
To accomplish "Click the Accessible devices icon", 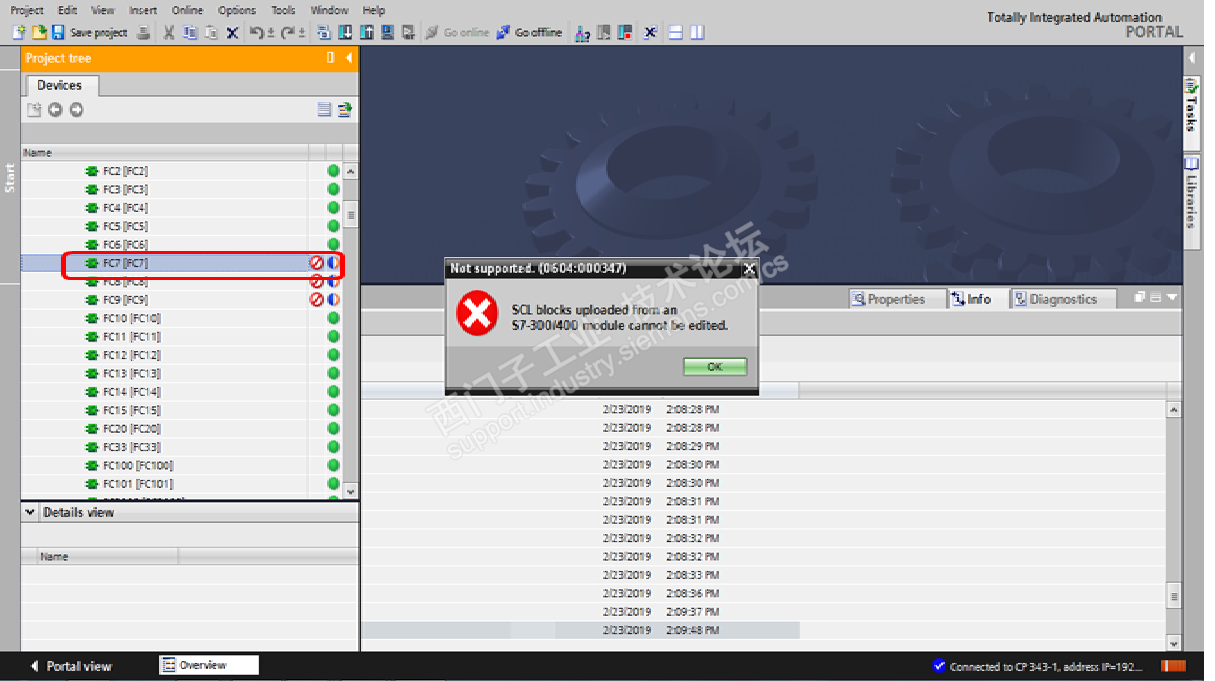I will (x=584, y=32).
